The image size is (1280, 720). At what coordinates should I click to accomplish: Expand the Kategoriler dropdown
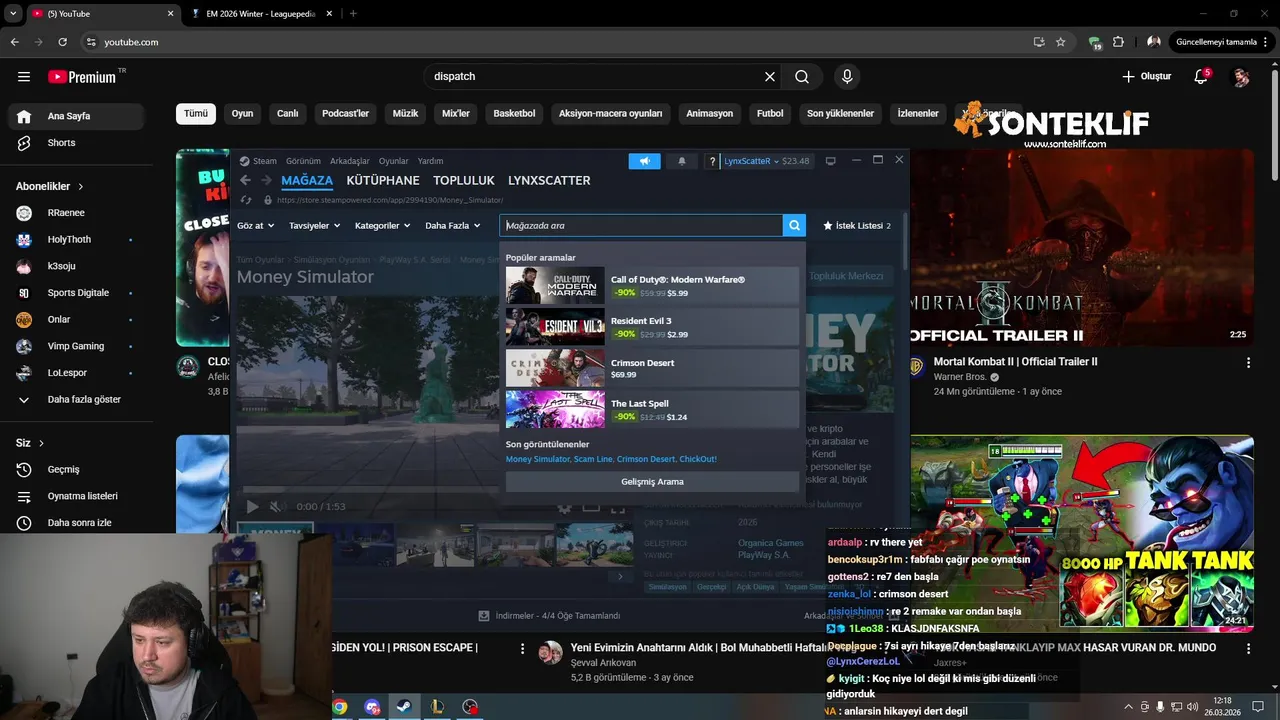(x=382, y=226)
